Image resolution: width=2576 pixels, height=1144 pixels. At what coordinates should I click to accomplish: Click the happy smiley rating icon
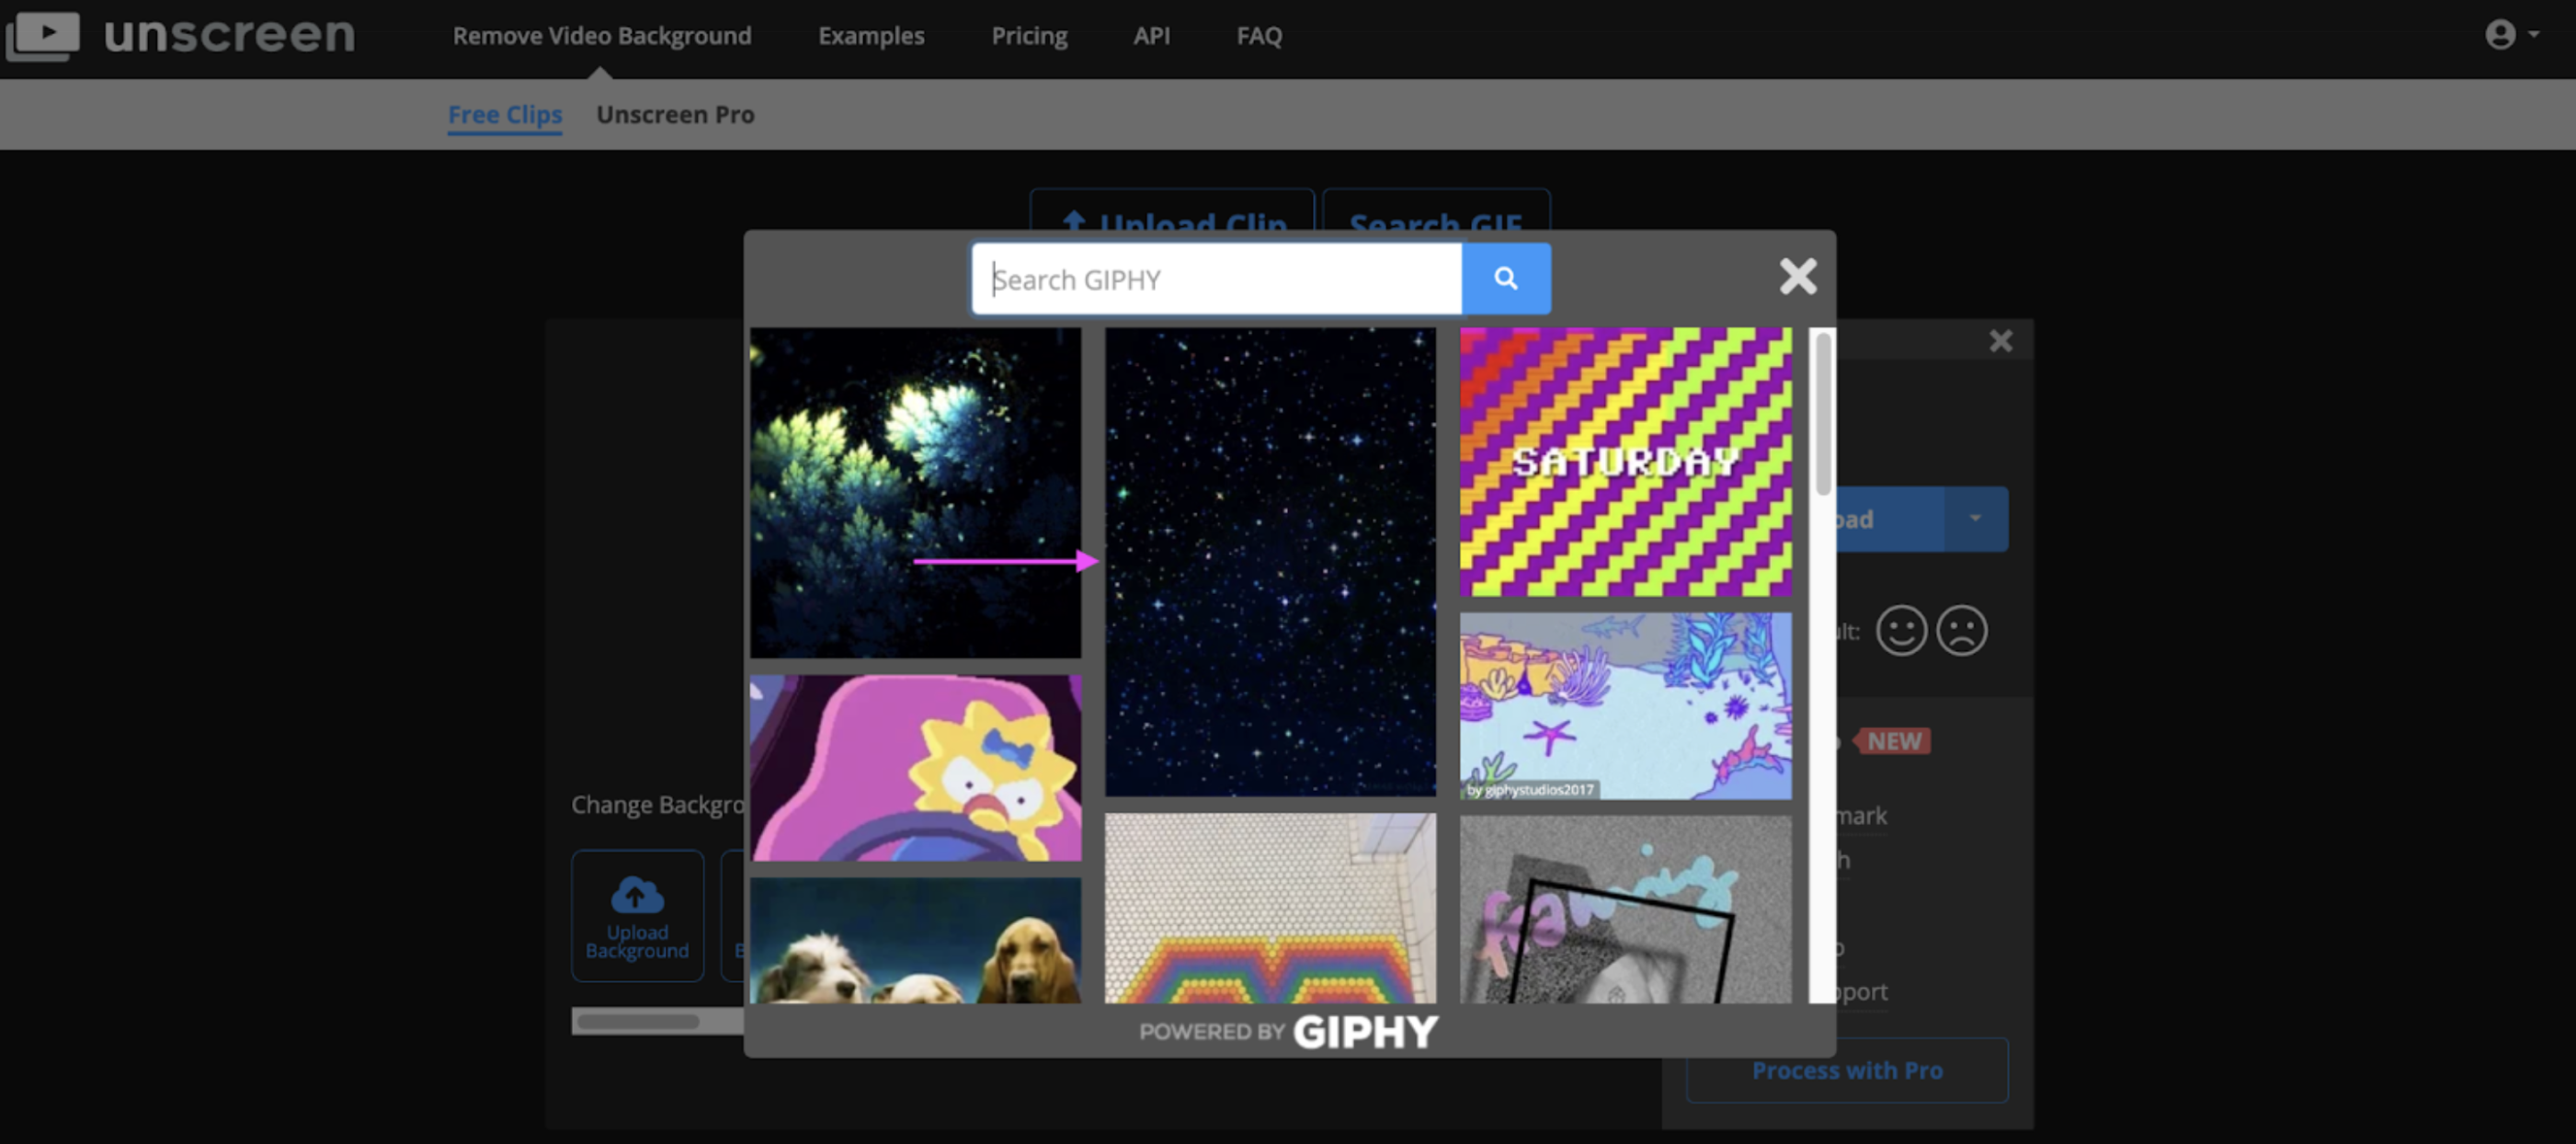(x=1901, y=631)
